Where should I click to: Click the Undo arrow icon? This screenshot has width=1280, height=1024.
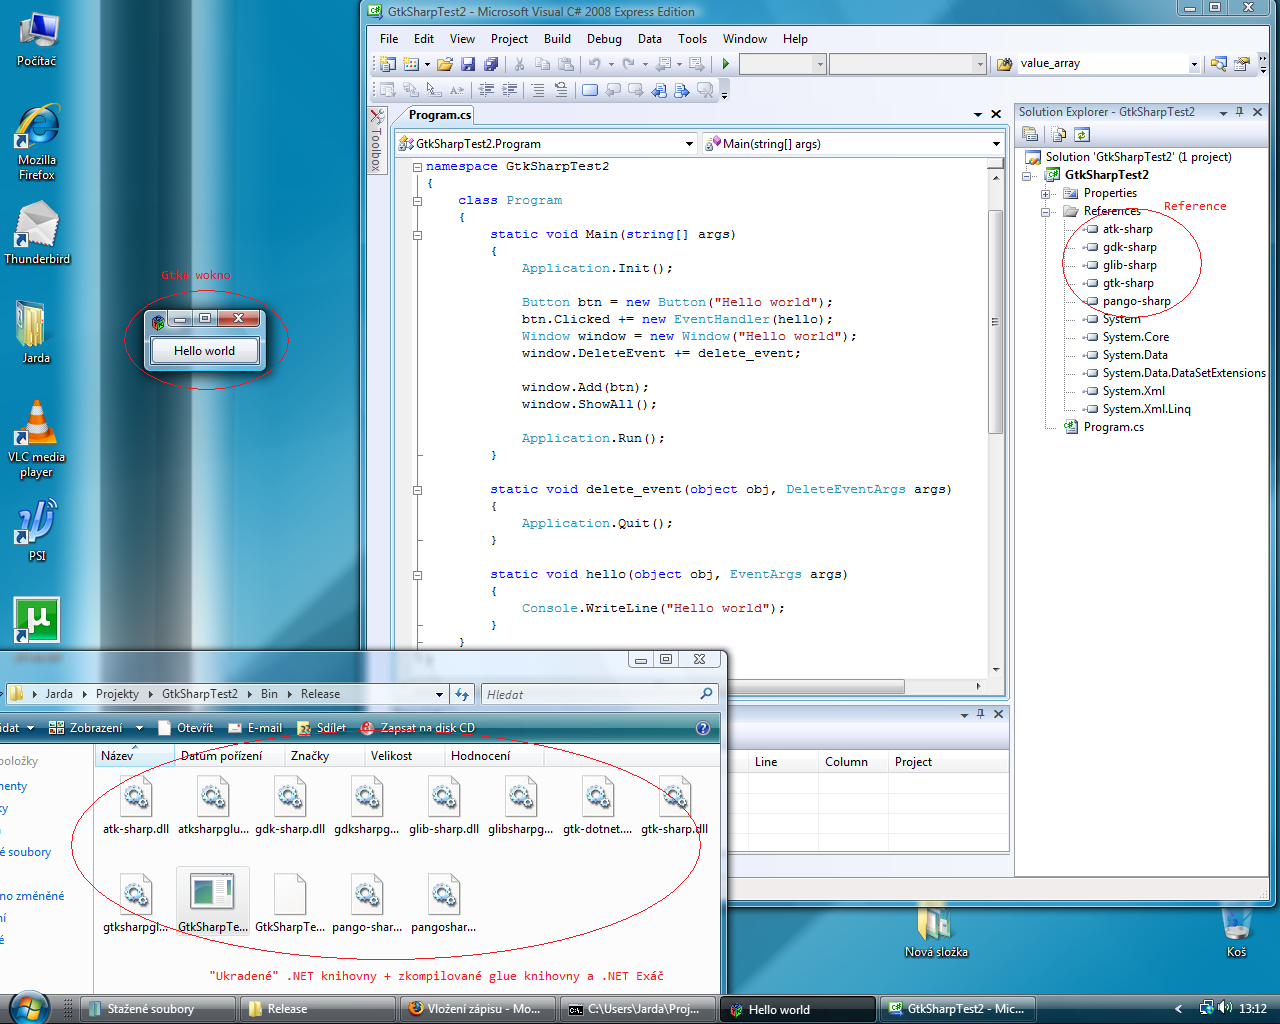pos(595,64)
